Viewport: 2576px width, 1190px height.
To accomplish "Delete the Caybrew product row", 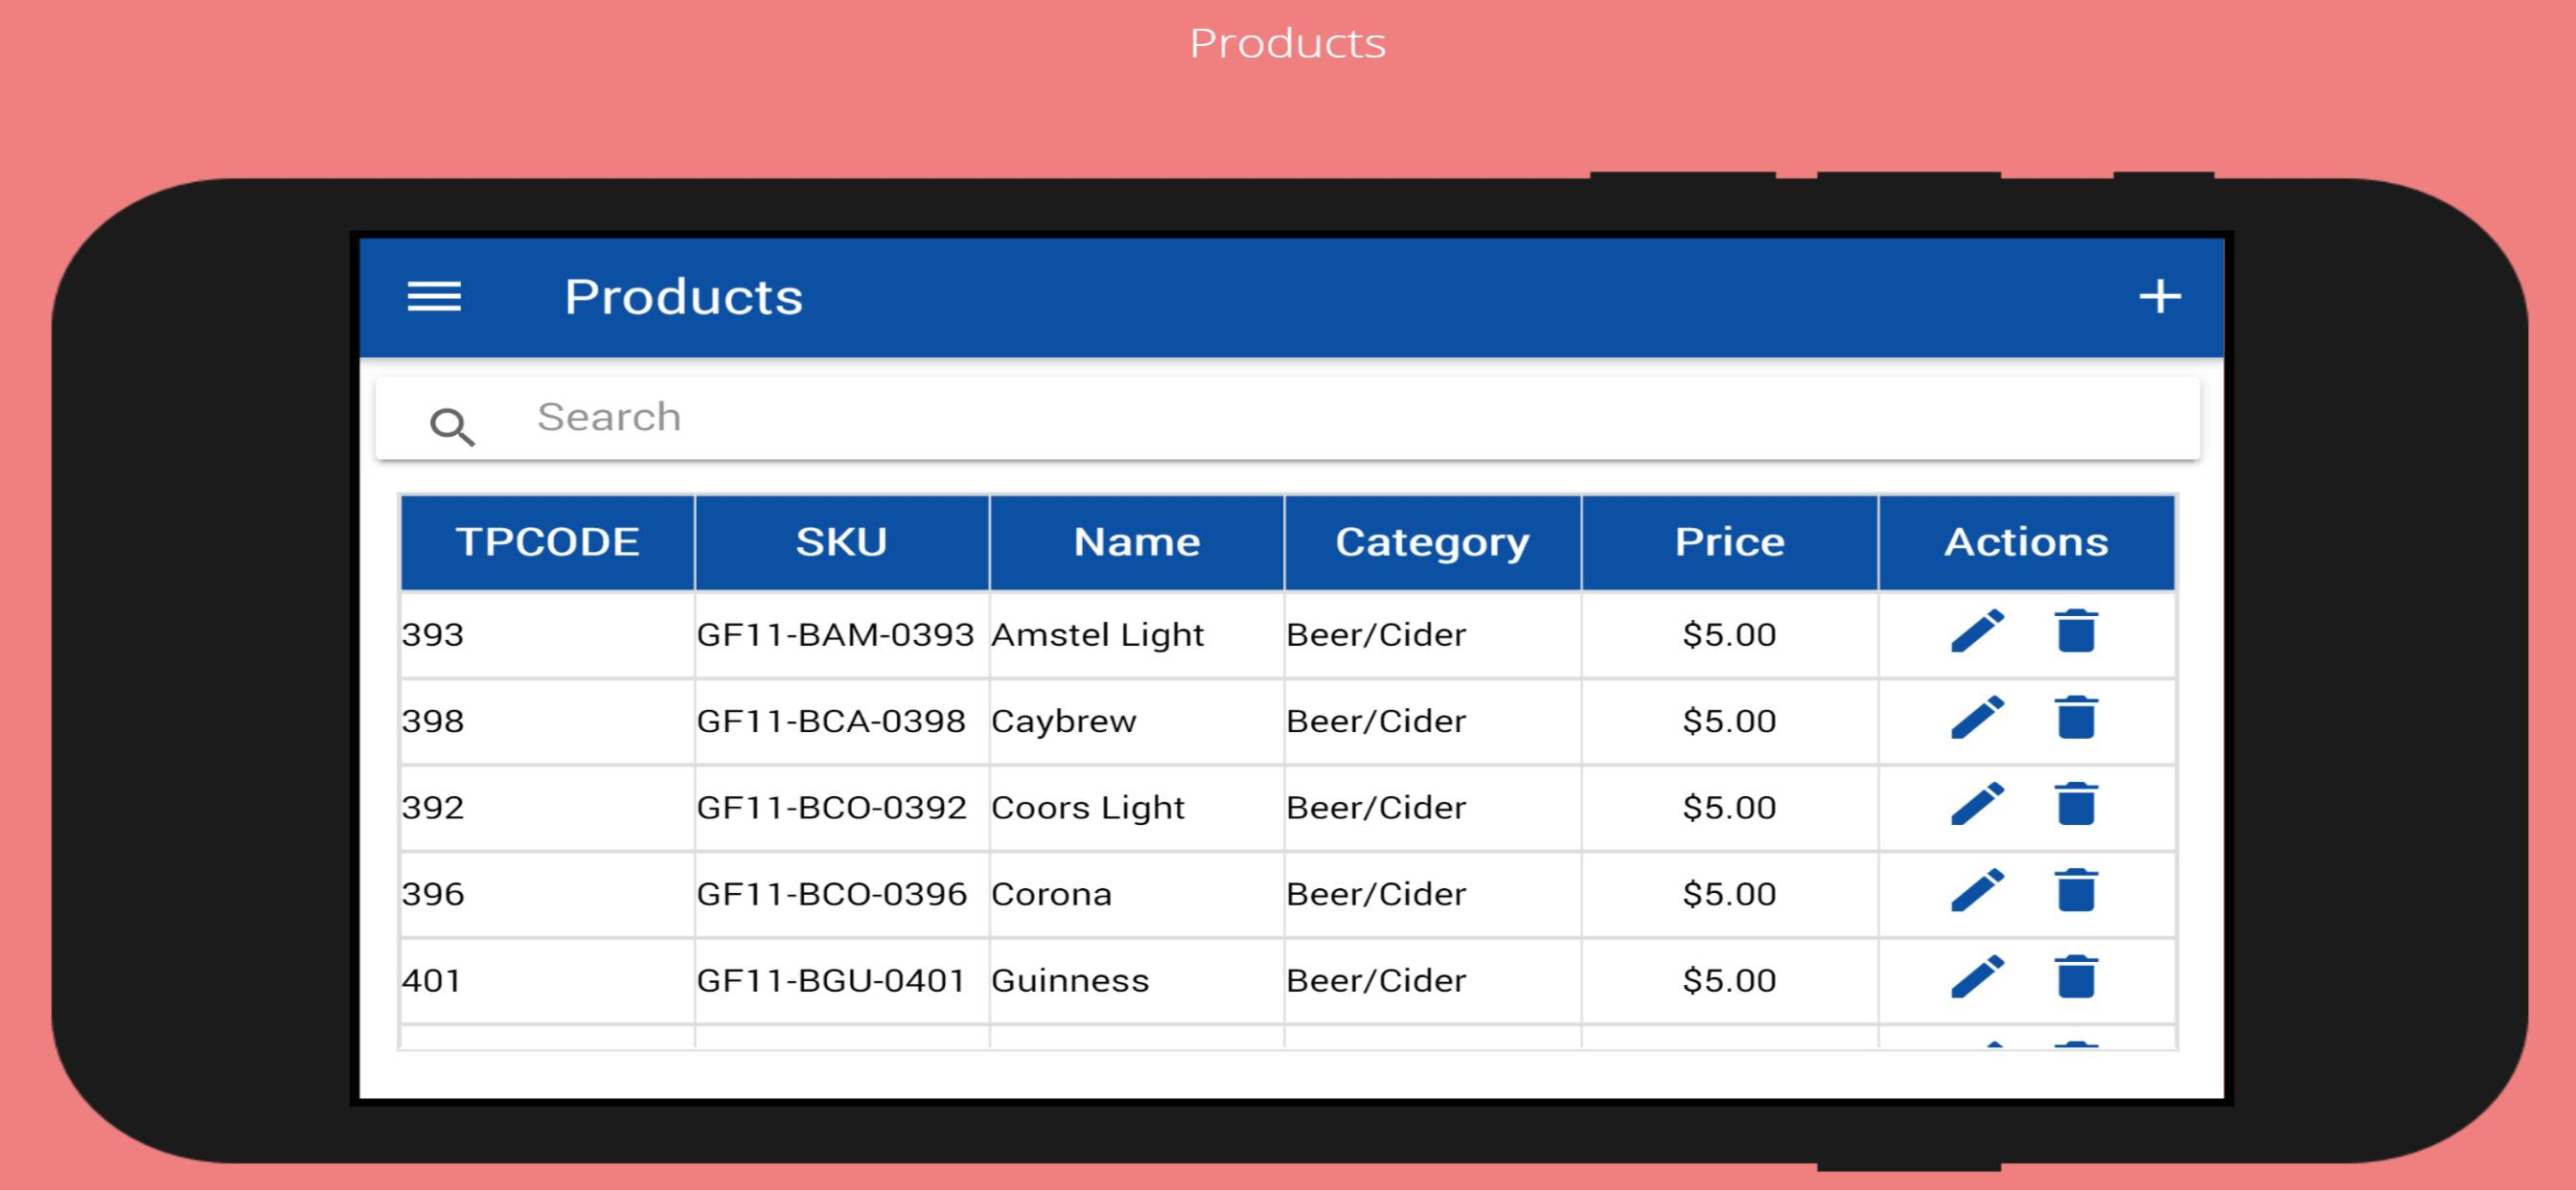I will click(x=2075, y=718).
